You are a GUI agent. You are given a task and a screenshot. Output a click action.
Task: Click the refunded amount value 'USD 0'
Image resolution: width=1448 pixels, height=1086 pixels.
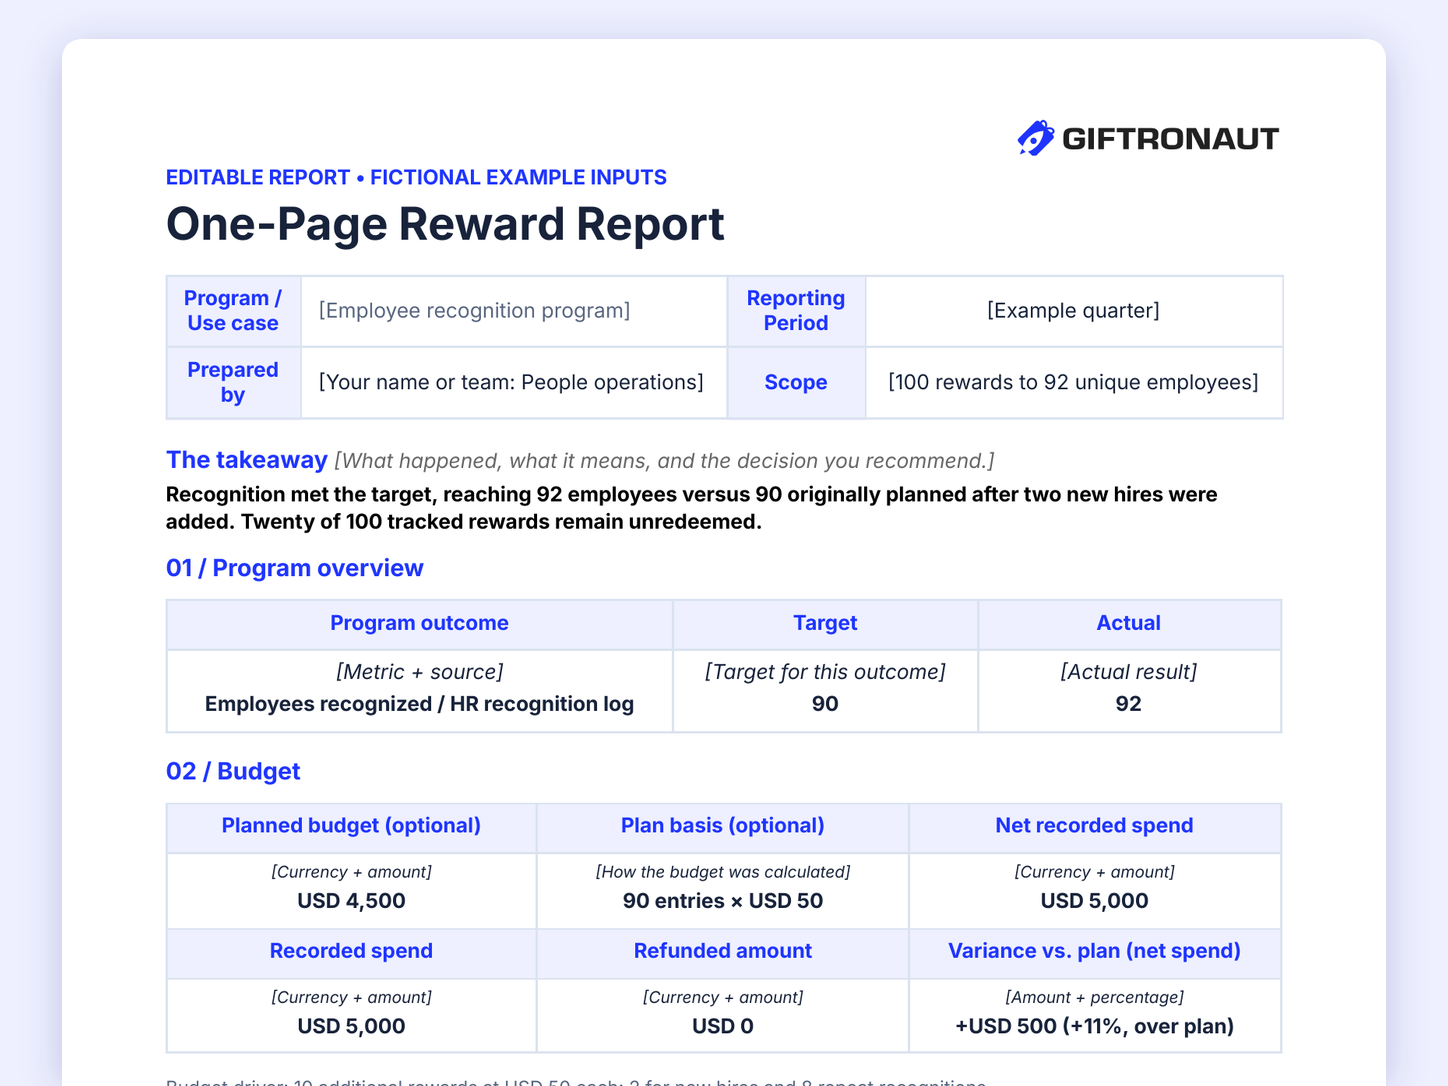[723, 1026]
